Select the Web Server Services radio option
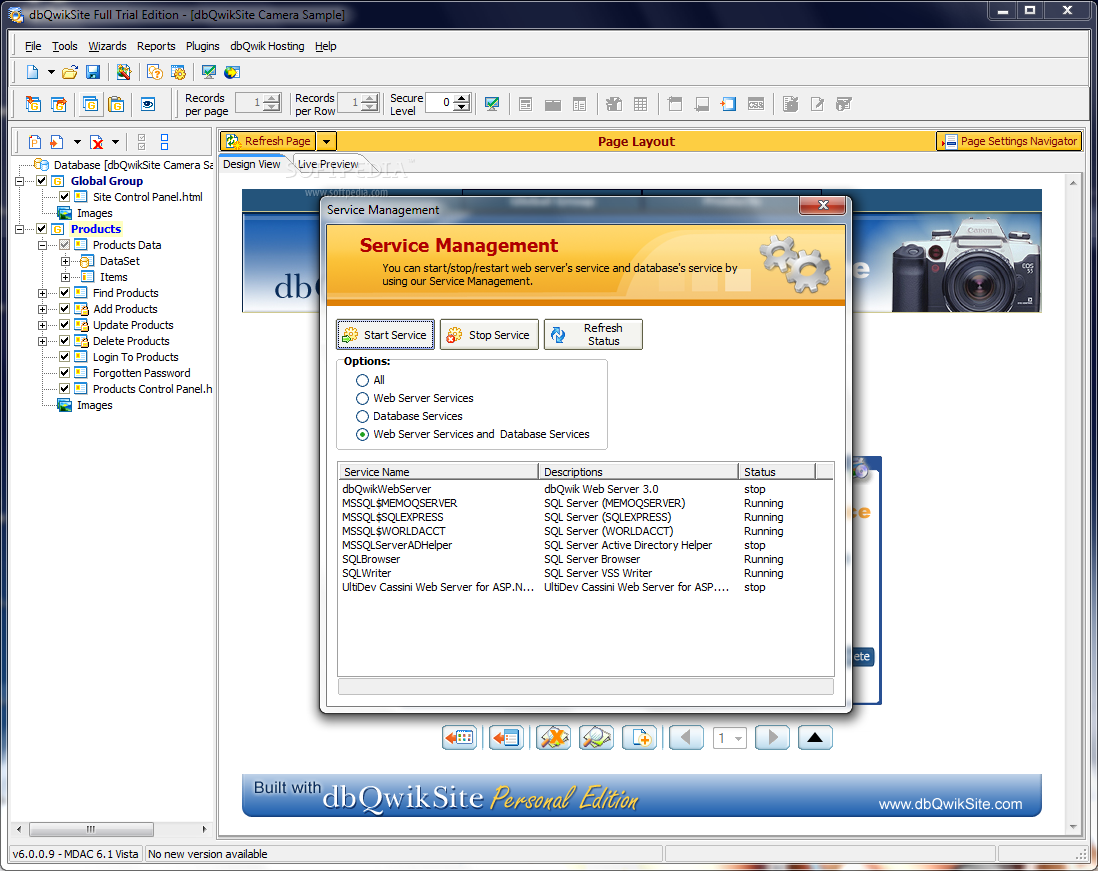Screen dimensions: 1098x871 pos(362,398)
